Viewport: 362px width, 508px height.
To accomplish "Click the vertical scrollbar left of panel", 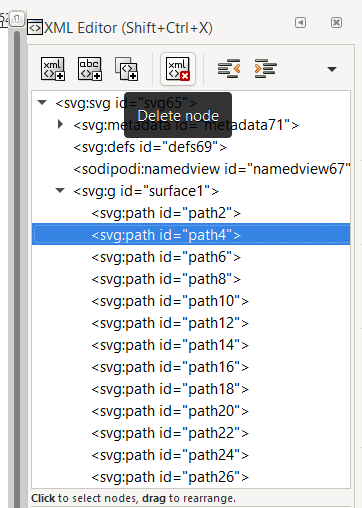I will (17, 269).
